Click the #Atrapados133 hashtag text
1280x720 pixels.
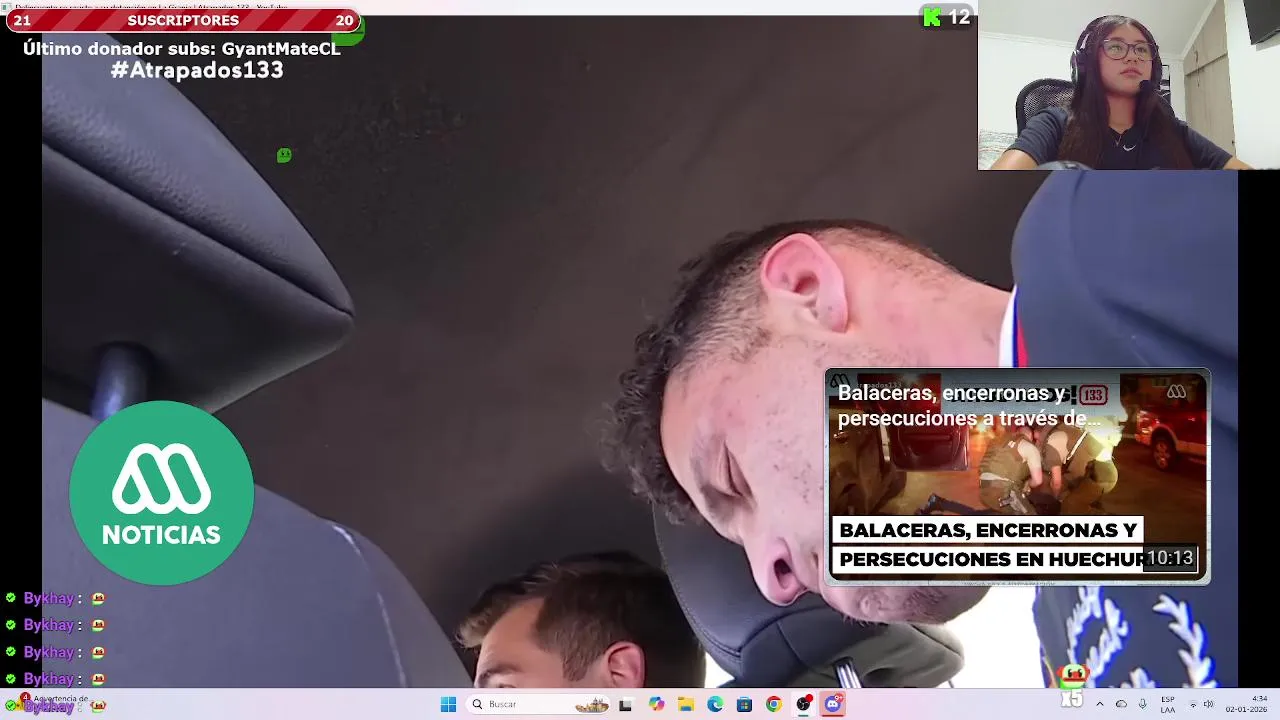(197, 70)
